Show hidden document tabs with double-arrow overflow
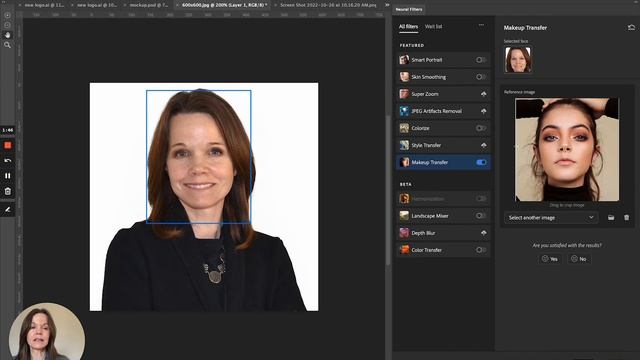This screenshot has height=360, width=640. (x=387, y=5)
